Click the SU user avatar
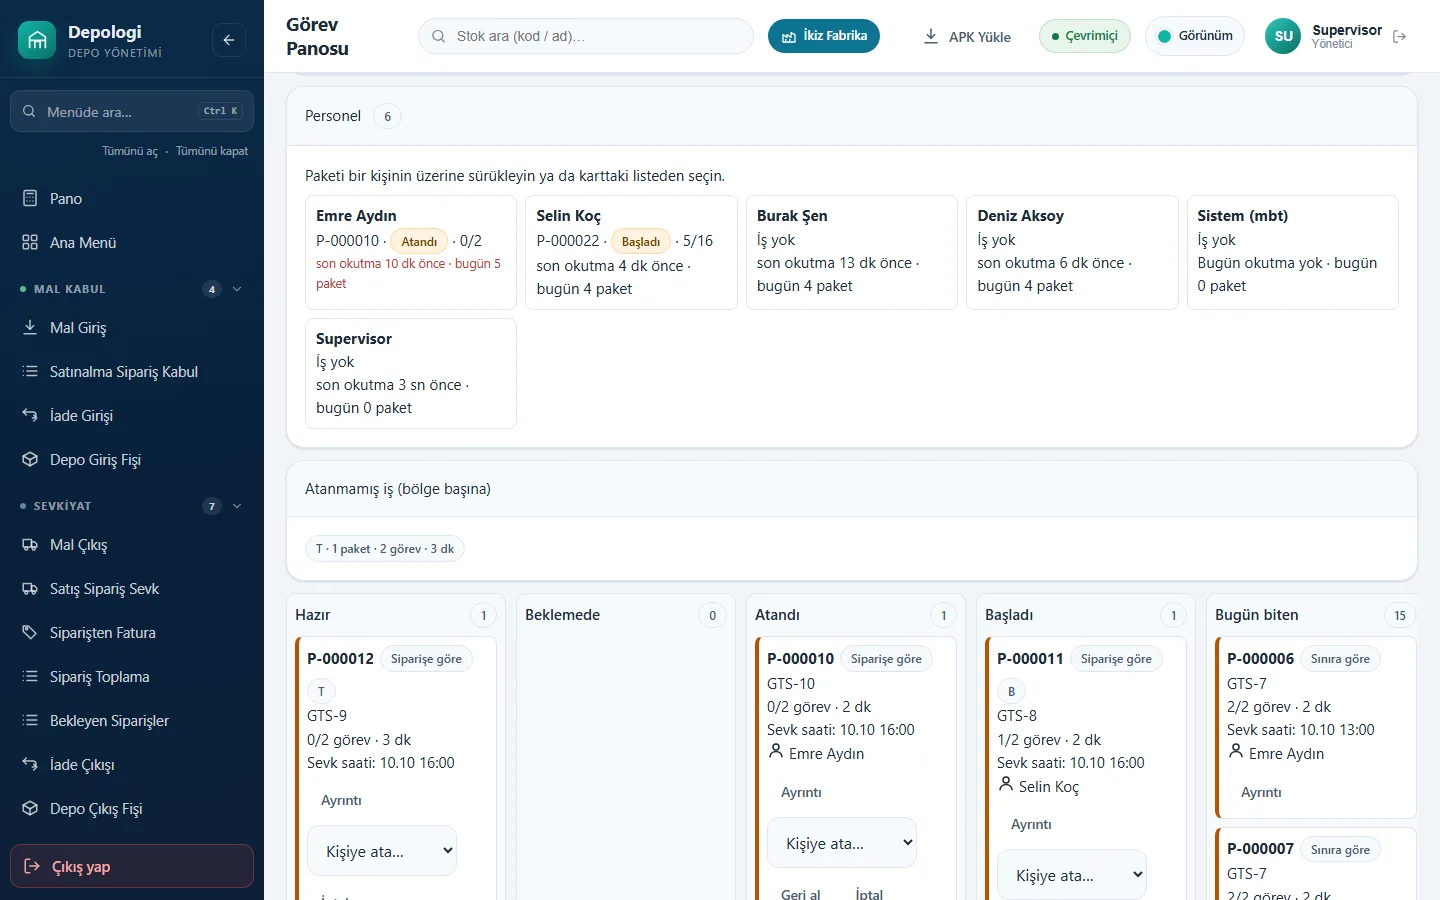This screenshot has height=900, width=1440. [1284, 36]
